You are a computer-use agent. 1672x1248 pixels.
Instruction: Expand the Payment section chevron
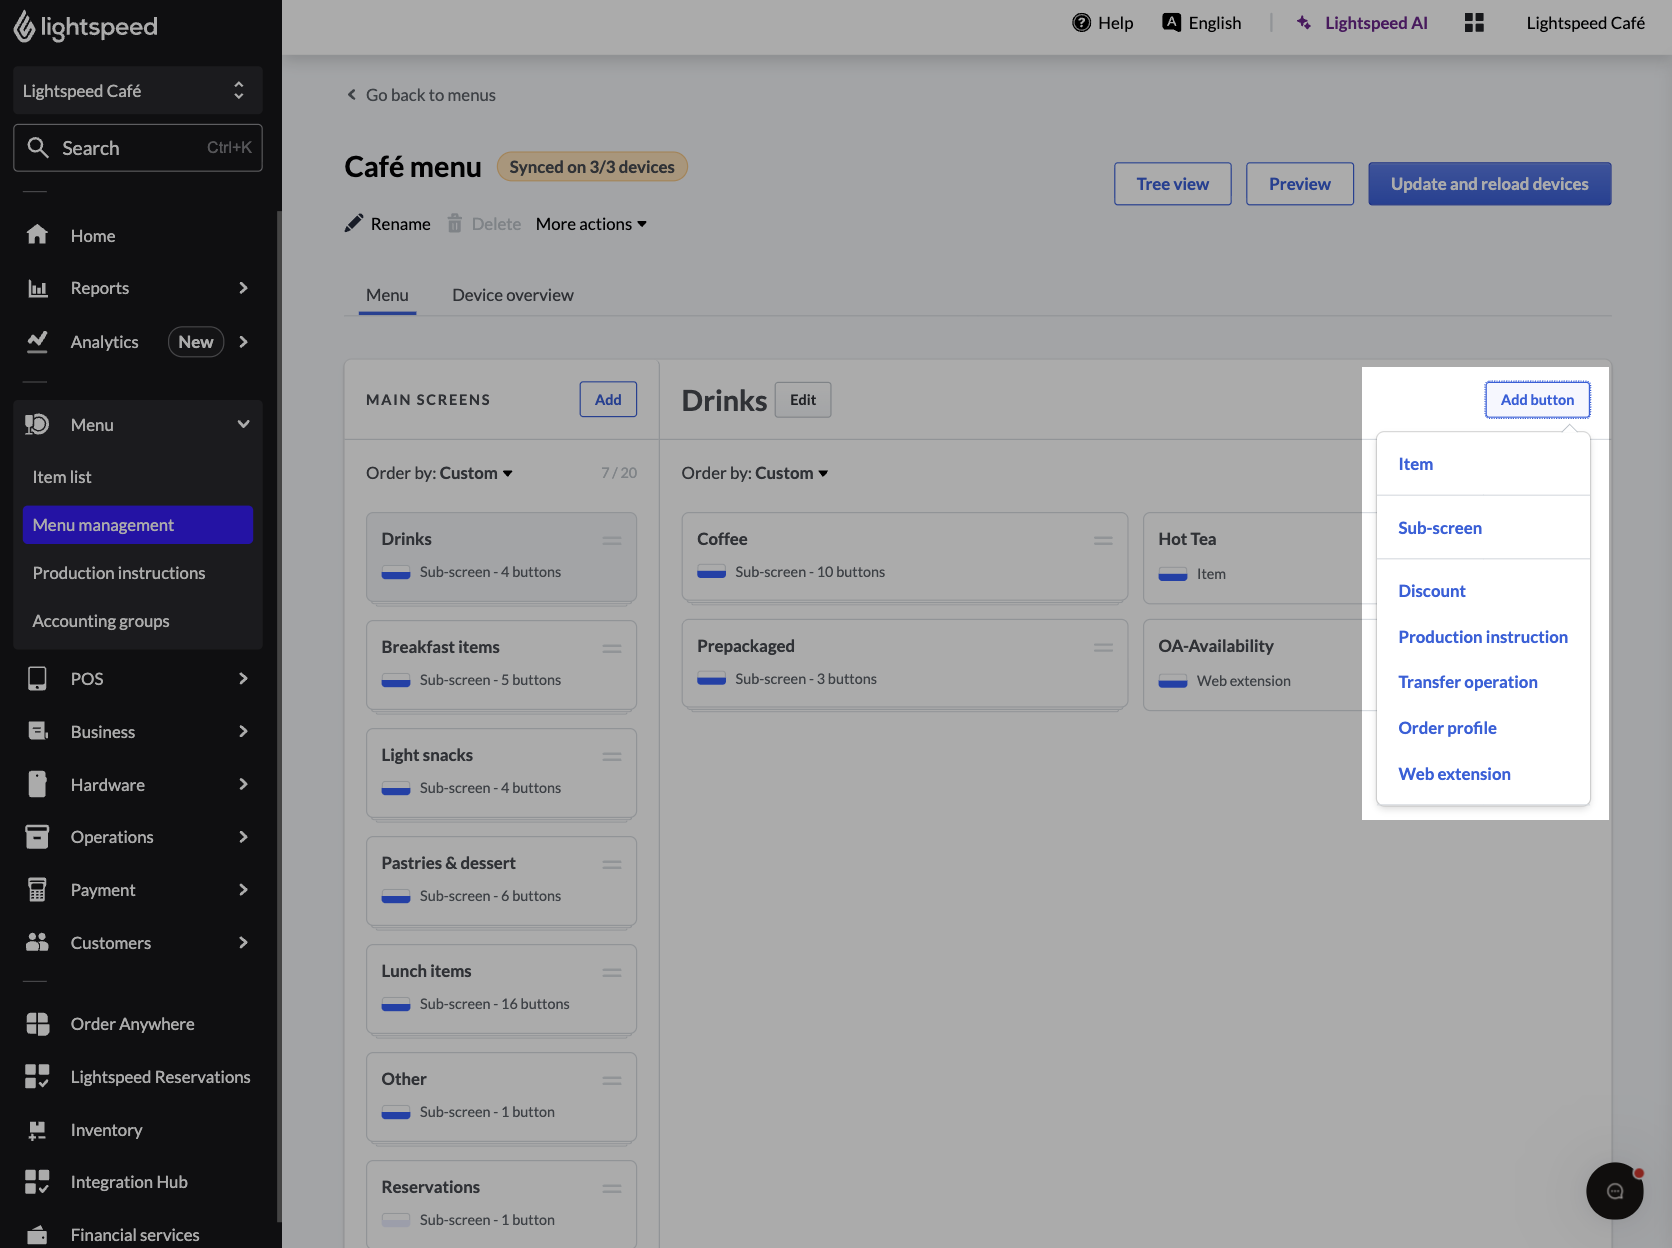point(243,890)
